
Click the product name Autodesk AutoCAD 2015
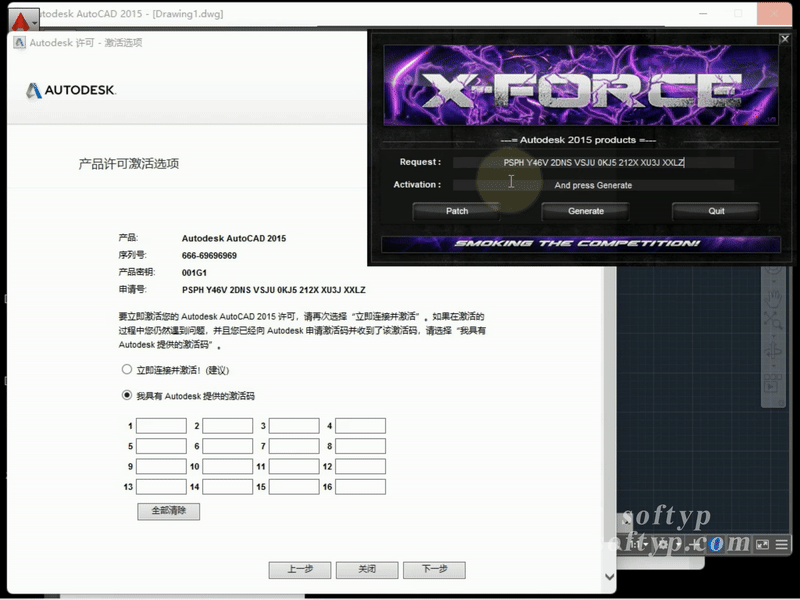point(234,238)
